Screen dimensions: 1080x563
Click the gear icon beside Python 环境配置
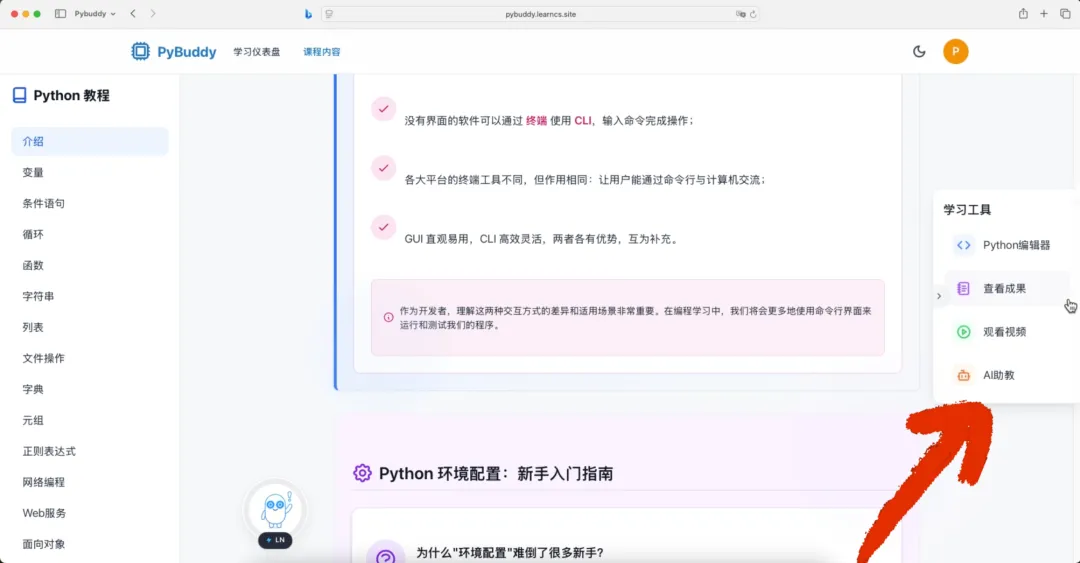pyautogui.click(x=362, y=473)
